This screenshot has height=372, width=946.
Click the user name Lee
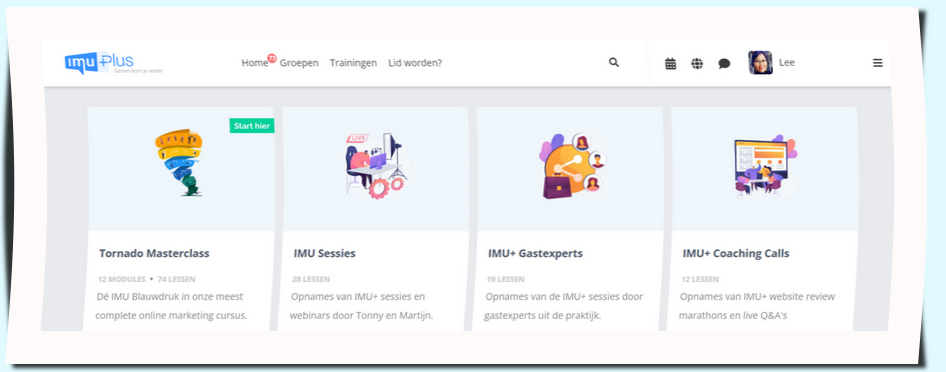pos(787,63)
